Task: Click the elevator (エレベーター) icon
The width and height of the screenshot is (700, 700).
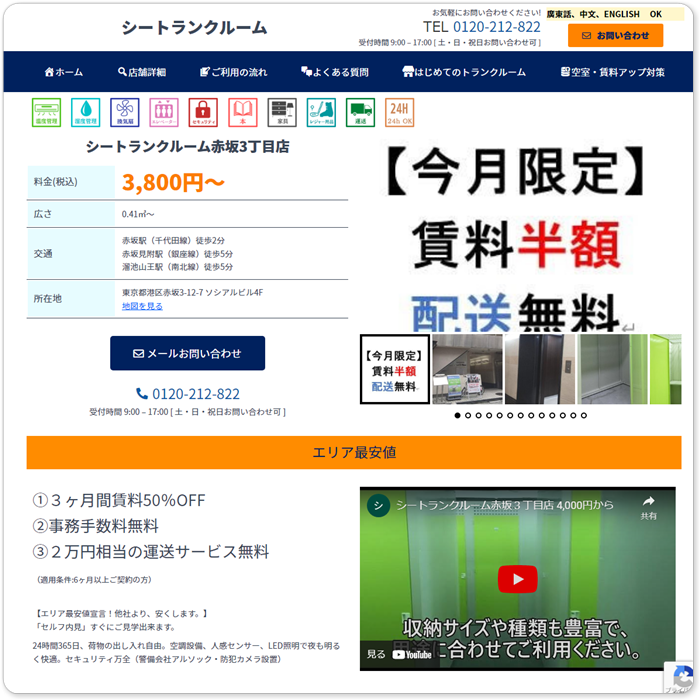Action: (164, 112)
